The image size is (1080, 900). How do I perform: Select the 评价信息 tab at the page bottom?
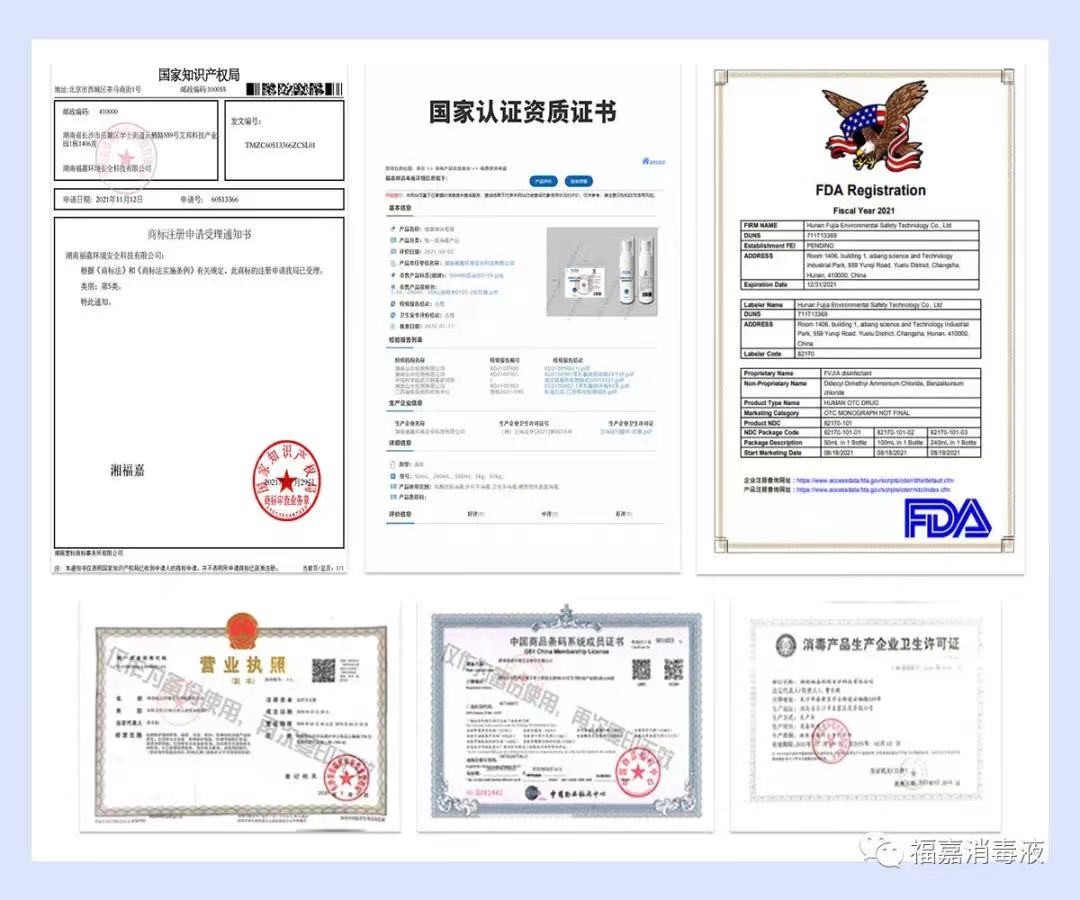400,514
